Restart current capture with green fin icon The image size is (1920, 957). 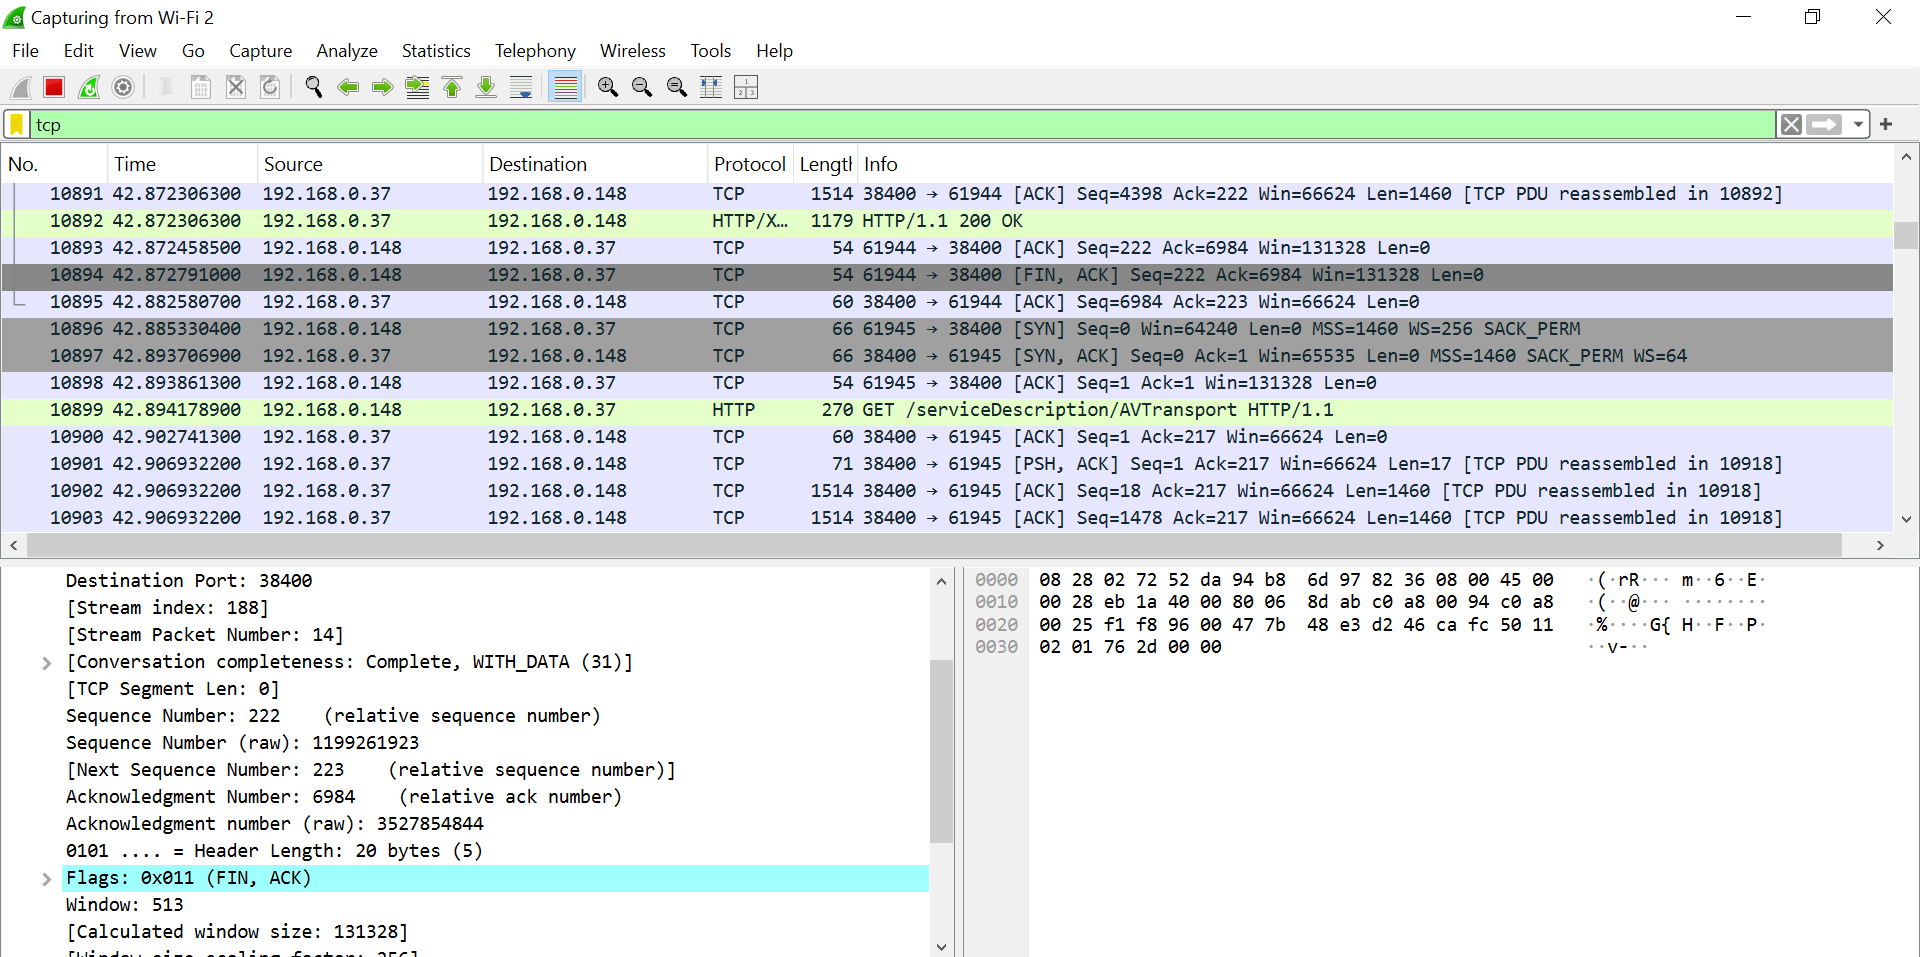tap(89, 88)
